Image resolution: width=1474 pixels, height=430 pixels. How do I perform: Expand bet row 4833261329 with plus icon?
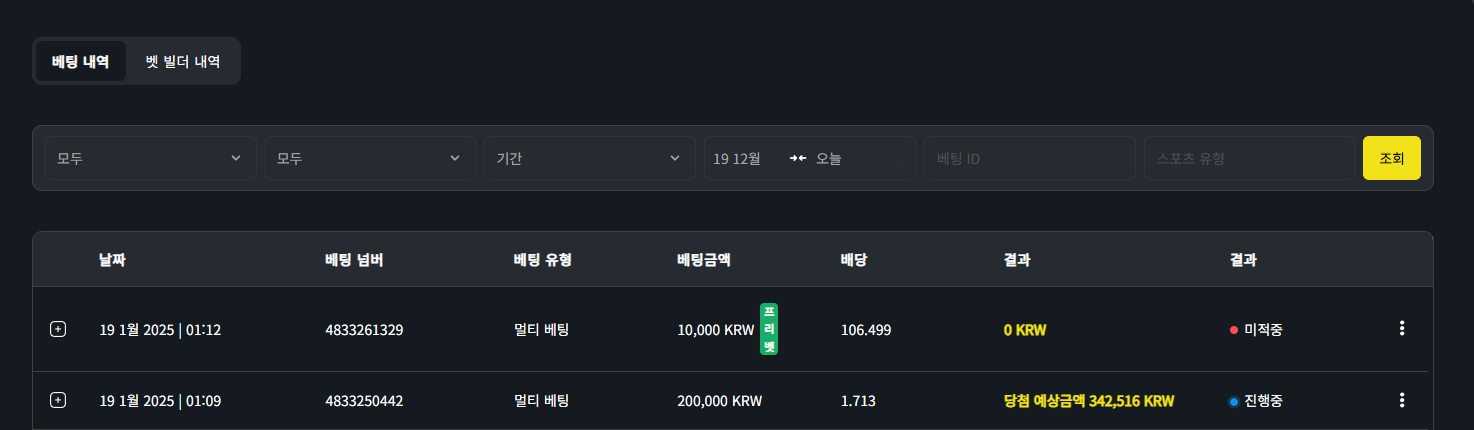click(58, 329)
